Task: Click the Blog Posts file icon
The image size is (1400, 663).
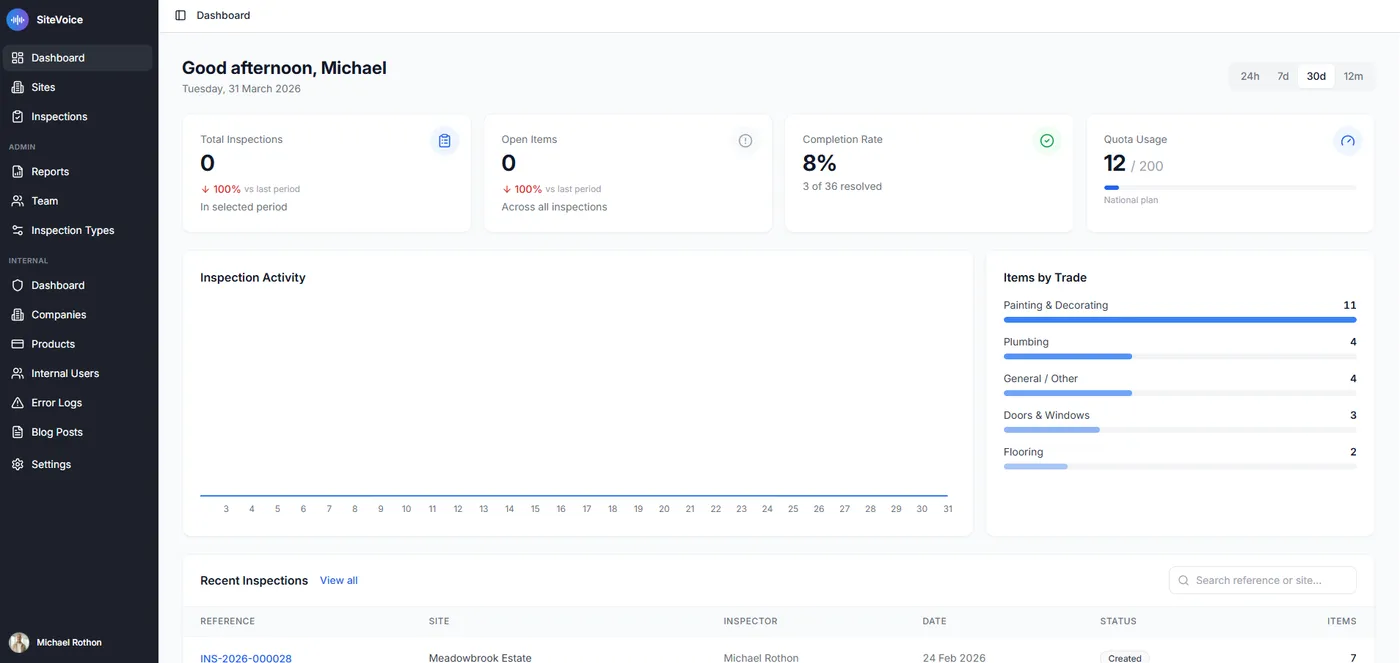Action: point(17,432)
